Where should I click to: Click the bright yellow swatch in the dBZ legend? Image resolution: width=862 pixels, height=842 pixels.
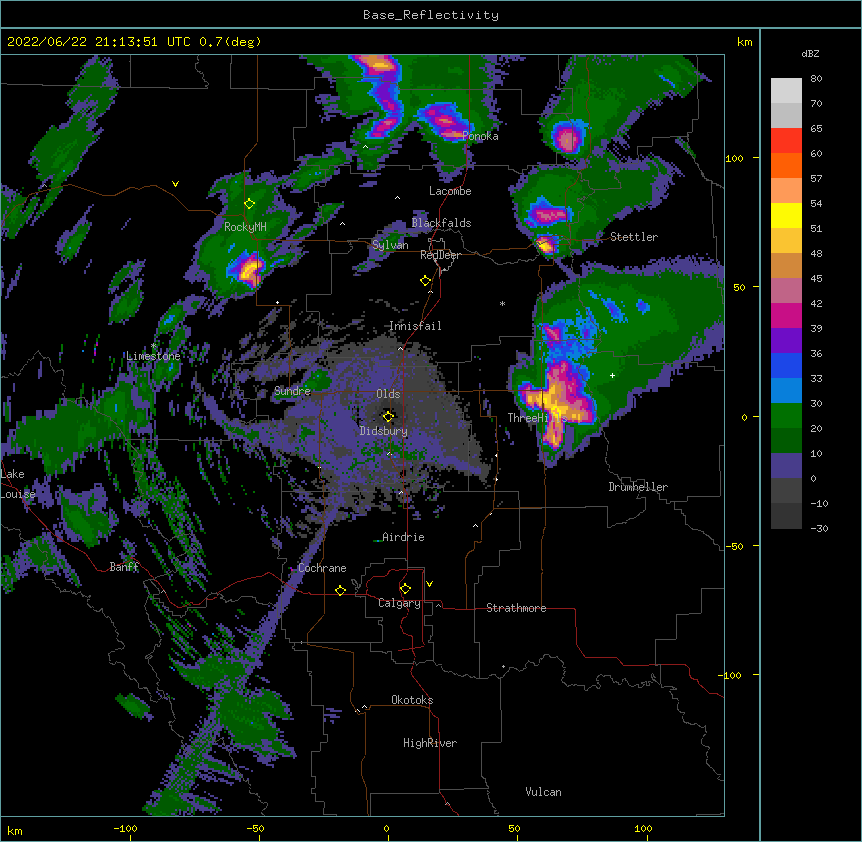coord(786,215)
